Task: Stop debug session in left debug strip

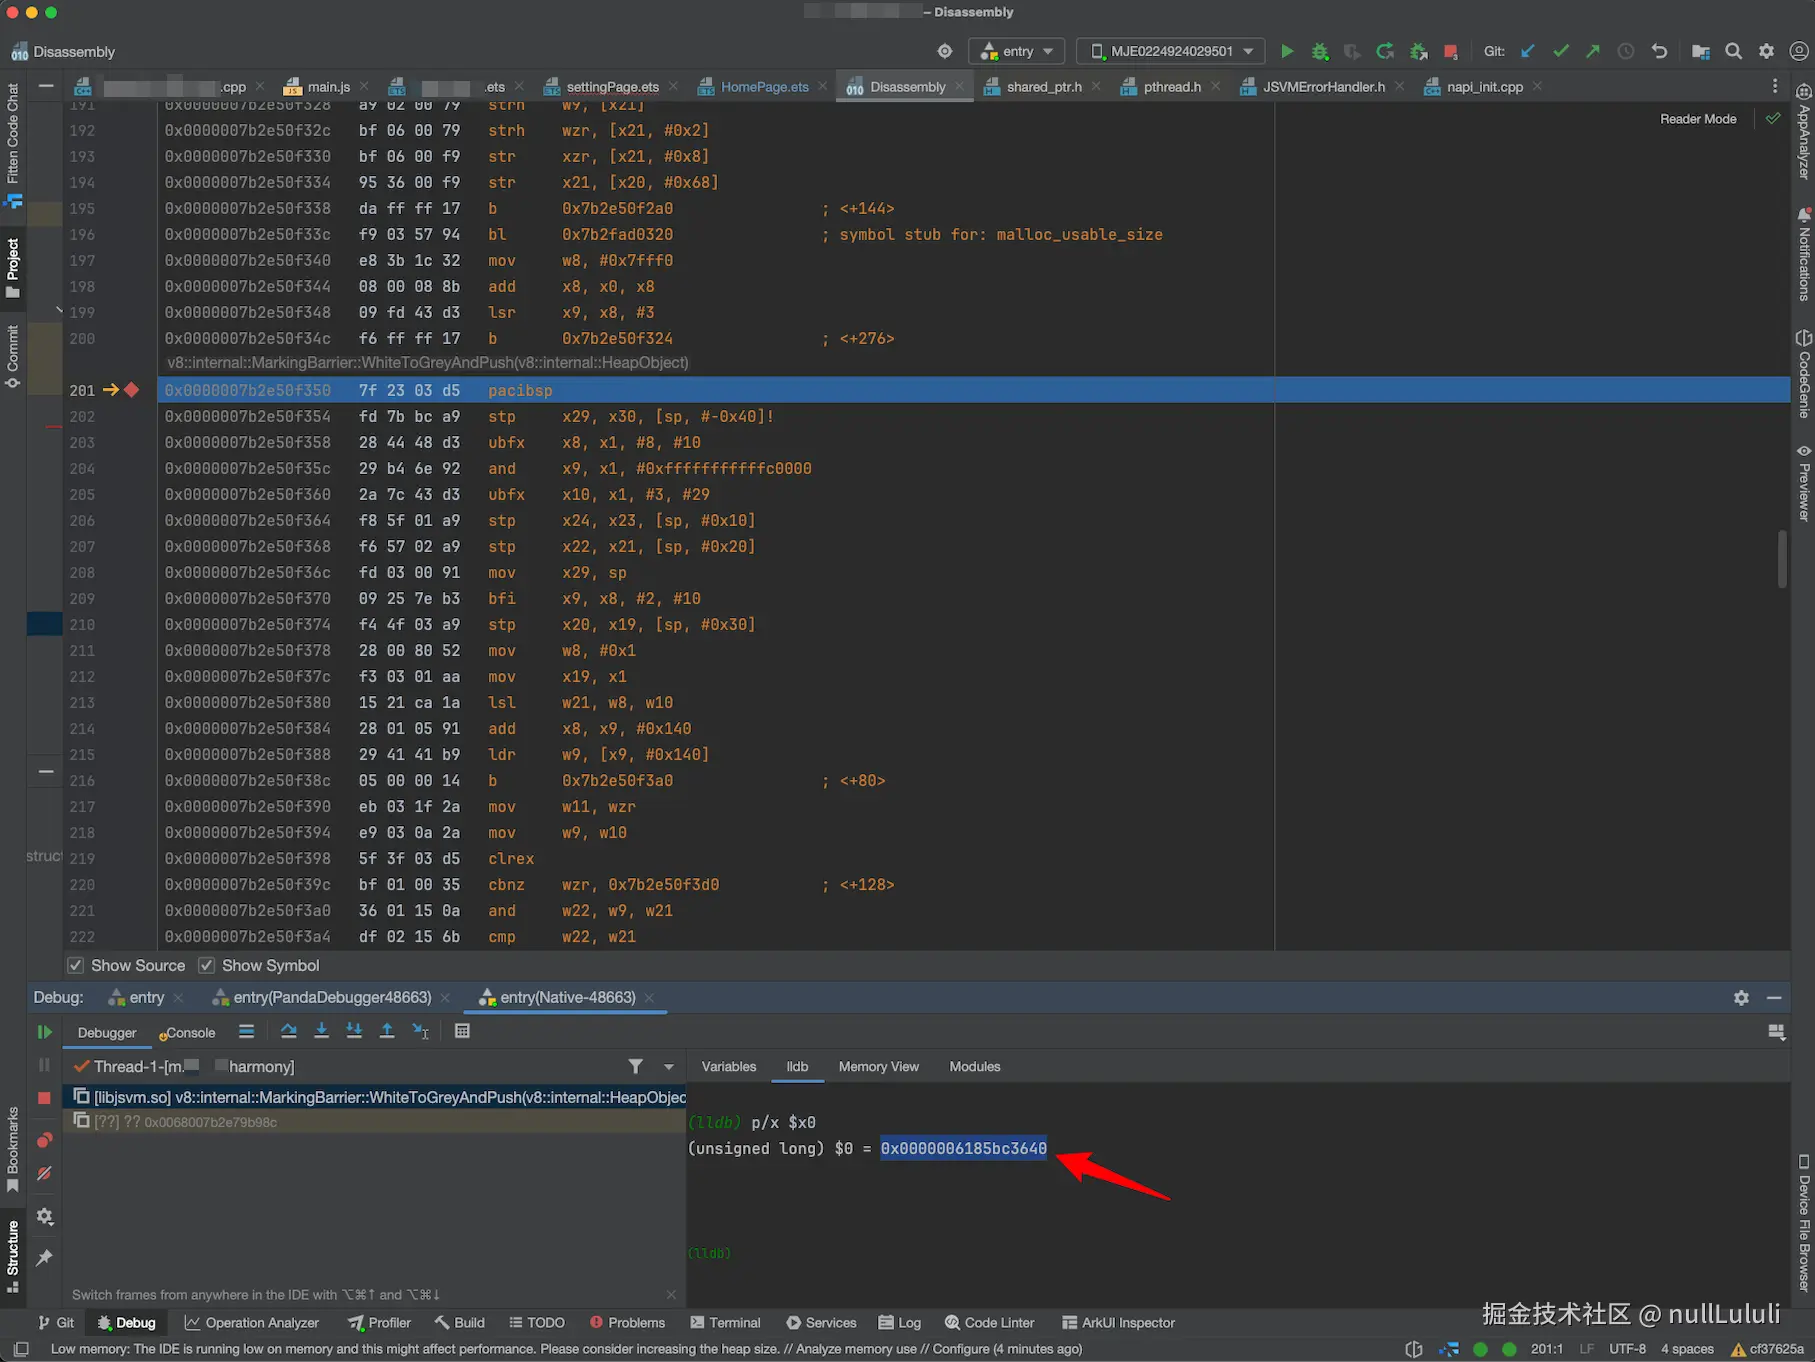Action: point(44,1098)
